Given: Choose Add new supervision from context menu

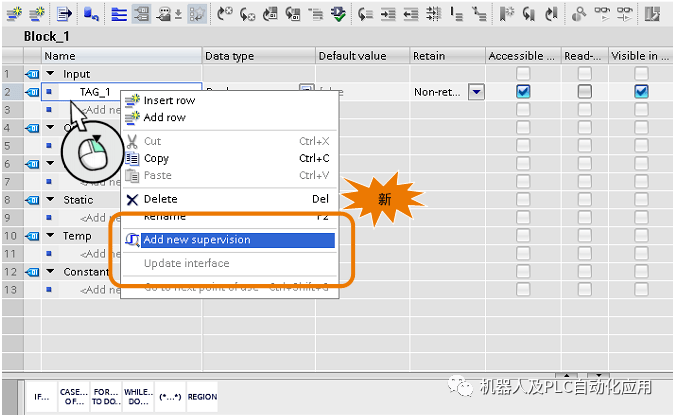Looking at the screenshot, I should pos(196,240).
